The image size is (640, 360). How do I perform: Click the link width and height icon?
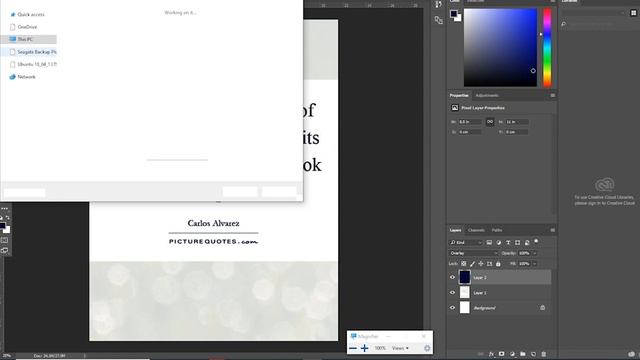[490, 122]
